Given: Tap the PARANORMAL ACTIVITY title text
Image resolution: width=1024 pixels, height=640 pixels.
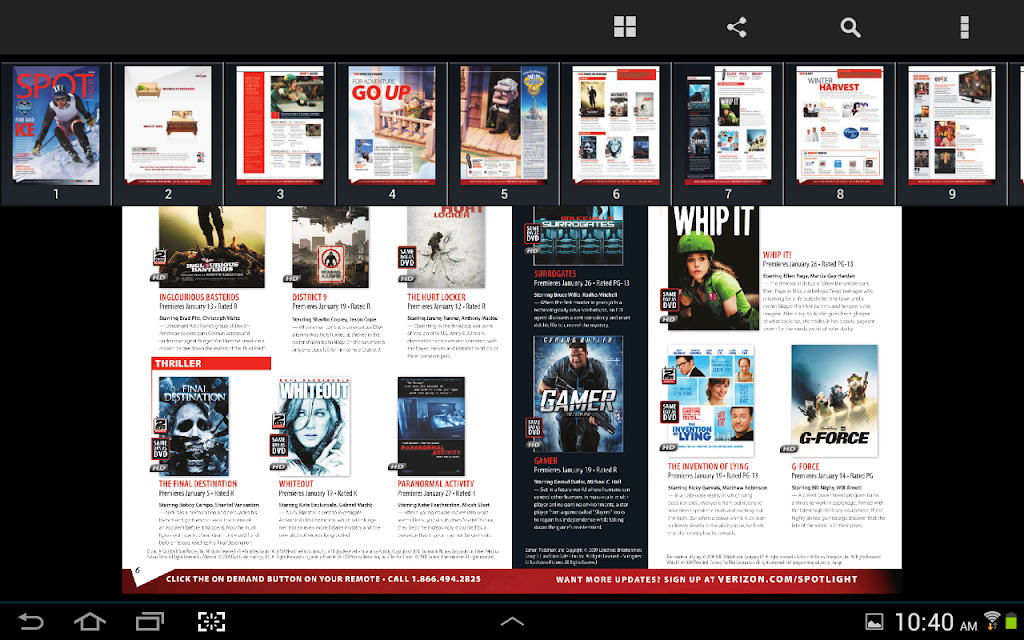Looking at the screenshot, I should click(436, 484).
